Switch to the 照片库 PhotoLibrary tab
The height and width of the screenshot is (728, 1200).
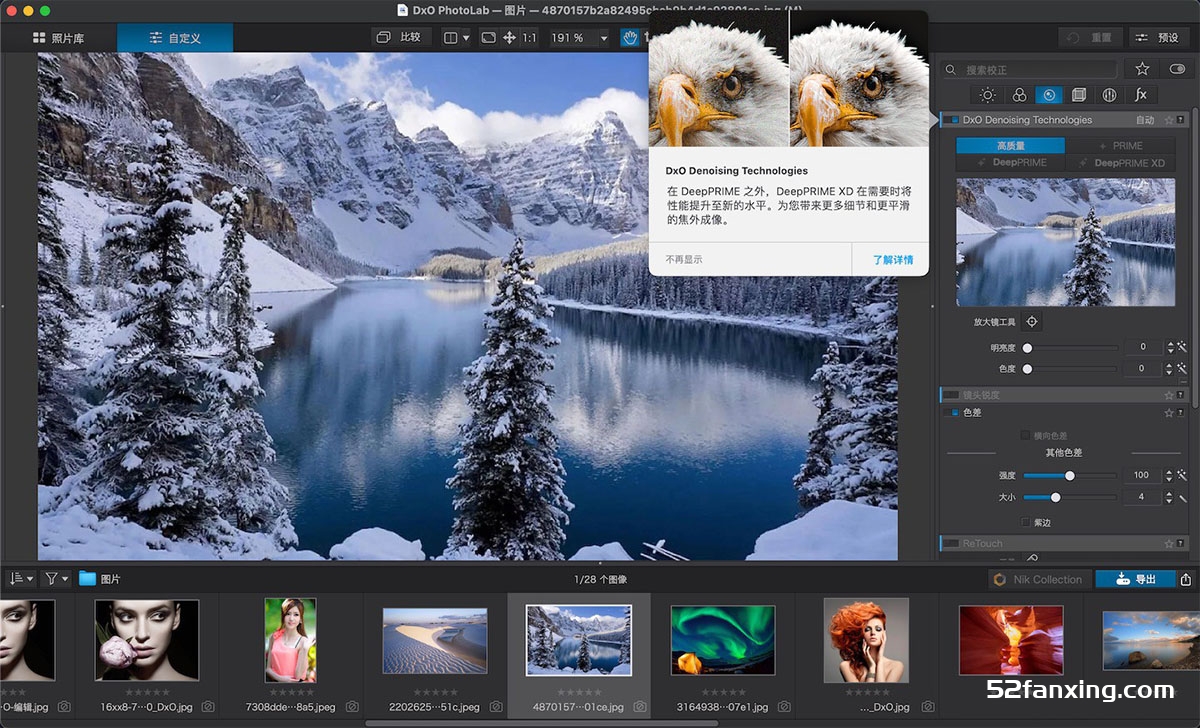coord(58,38)
